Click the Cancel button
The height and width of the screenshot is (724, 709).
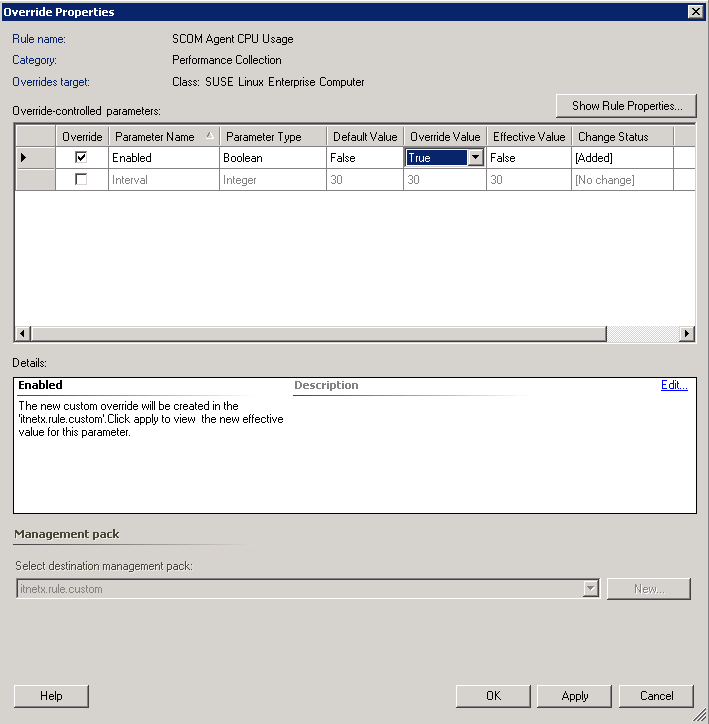[x=656, y=696]
